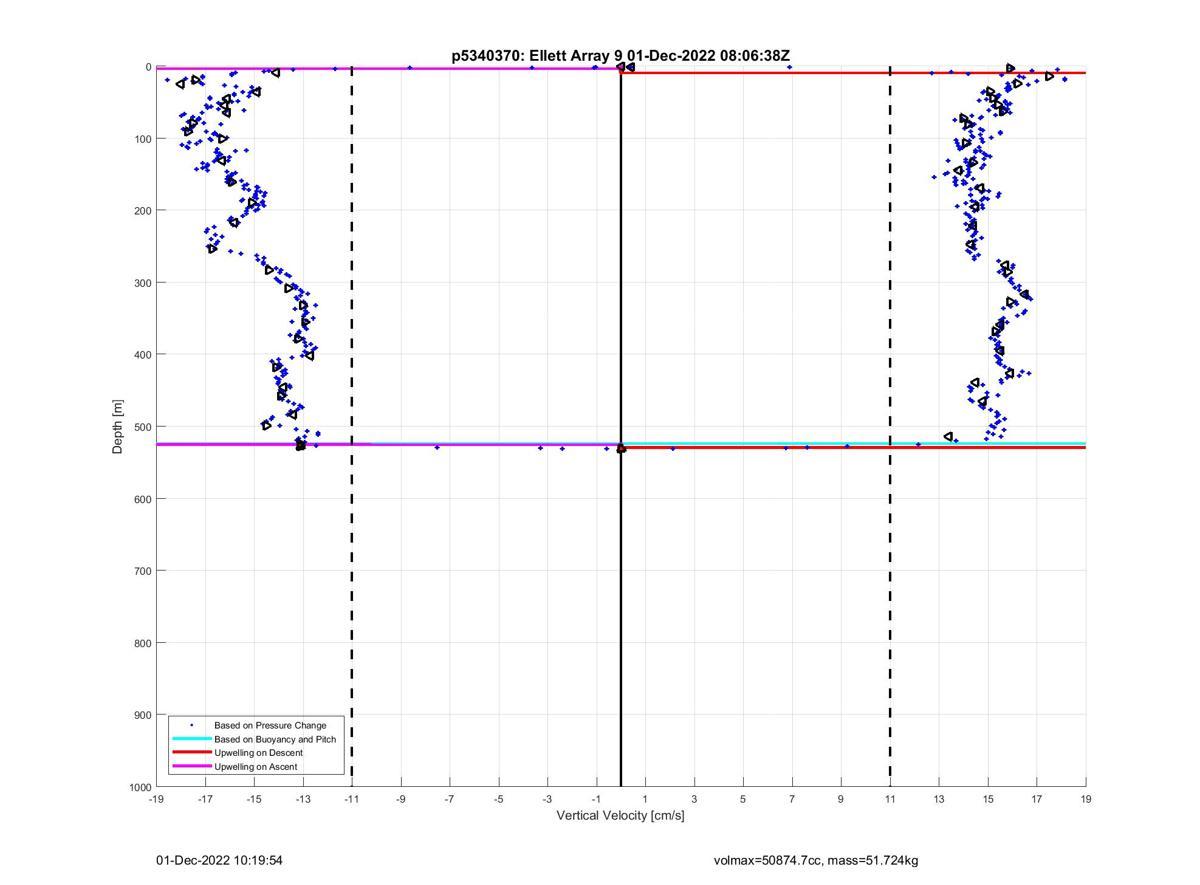Screen dimensions: 1200x885
Task: Click x-axis tick label 11
Action: click(x=890, y=799)
